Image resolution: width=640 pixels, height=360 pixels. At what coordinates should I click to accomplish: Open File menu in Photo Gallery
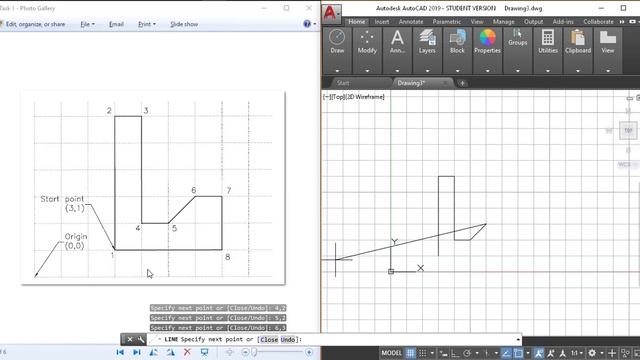(x=87, y=24)
